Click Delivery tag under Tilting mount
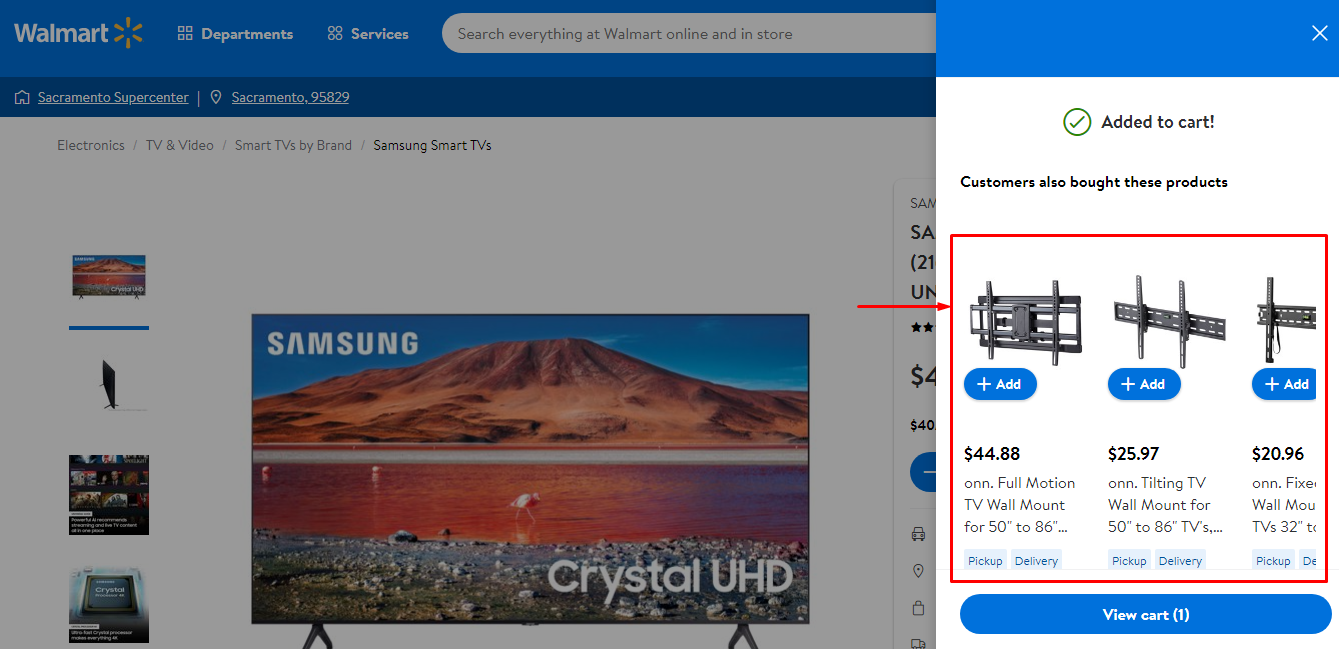The width and height of the screenshot is (1339, 649). tap(1180, 560)
